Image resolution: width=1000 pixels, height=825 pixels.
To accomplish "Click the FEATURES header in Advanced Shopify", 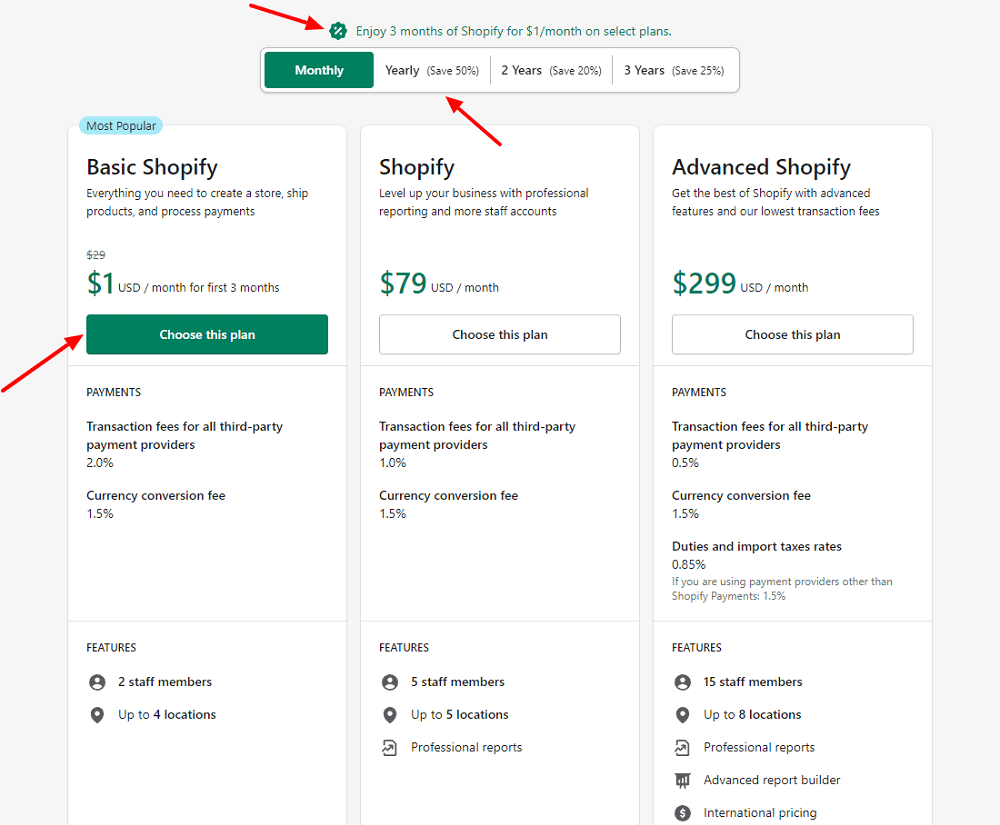I will pos(696,648).
